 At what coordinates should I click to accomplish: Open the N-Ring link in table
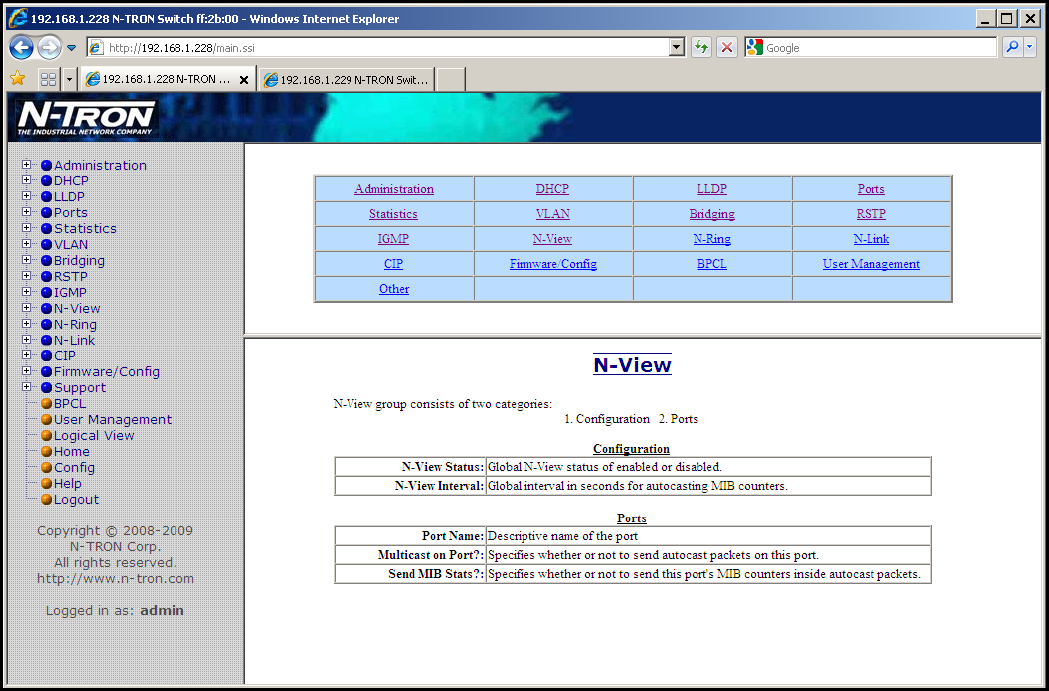(x=712, y=239)
